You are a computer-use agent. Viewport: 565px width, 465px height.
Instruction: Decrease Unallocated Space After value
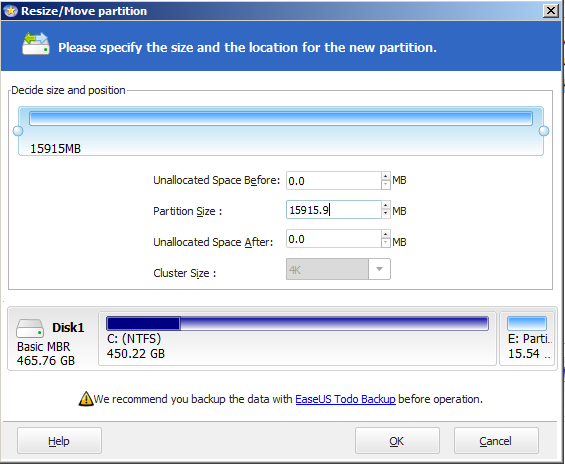386,243
